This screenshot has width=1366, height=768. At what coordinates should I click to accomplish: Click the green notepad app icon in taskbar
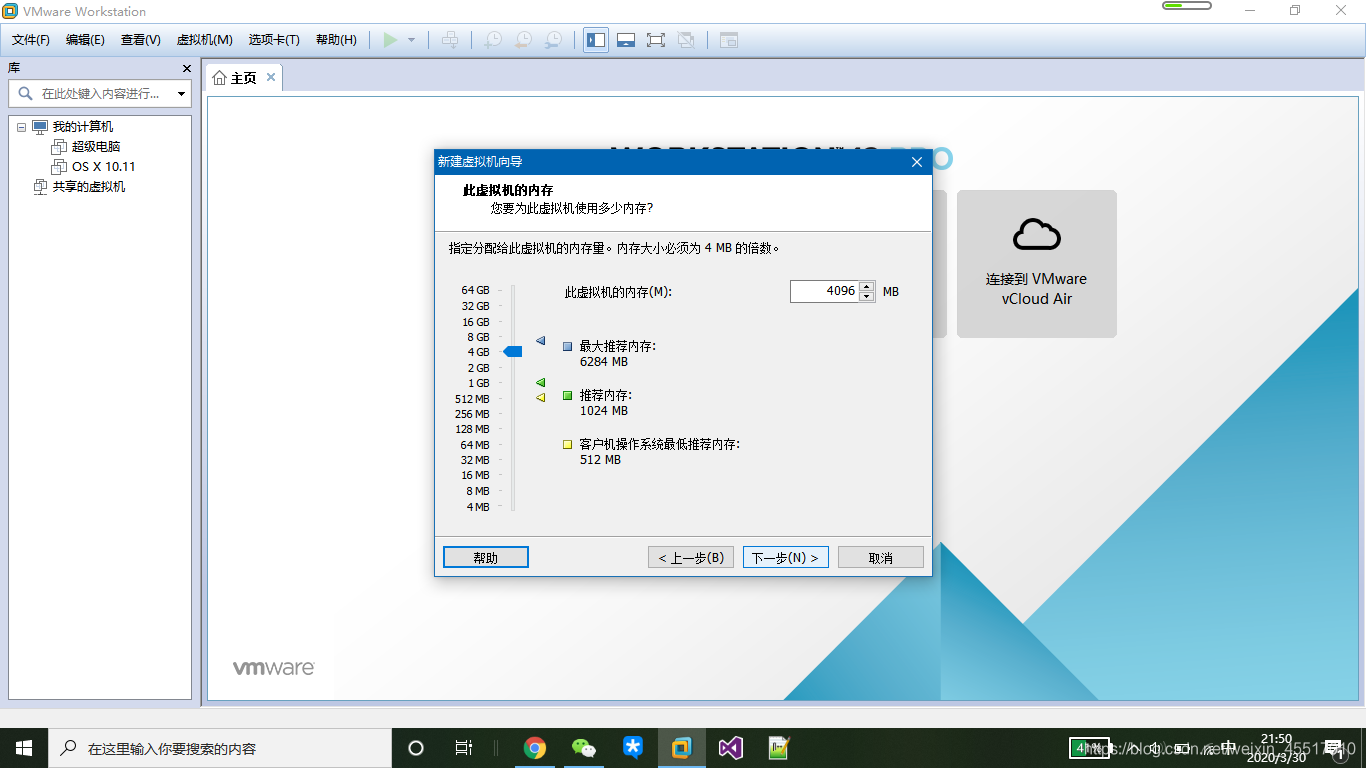pyautogui.click(x=780, y=748)
